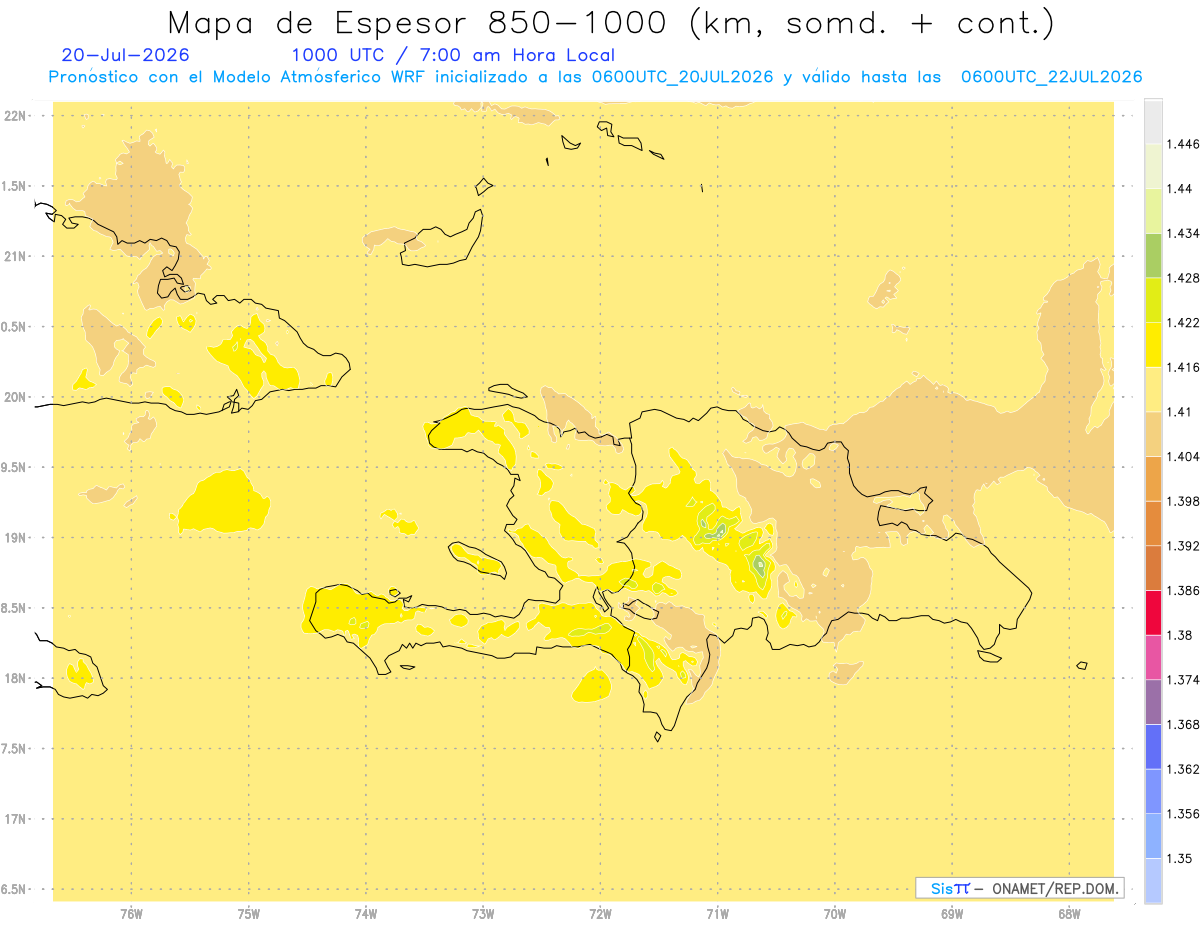Click the '7.5N' latitude label
1200x927 pixels.
tap(15, 749)
